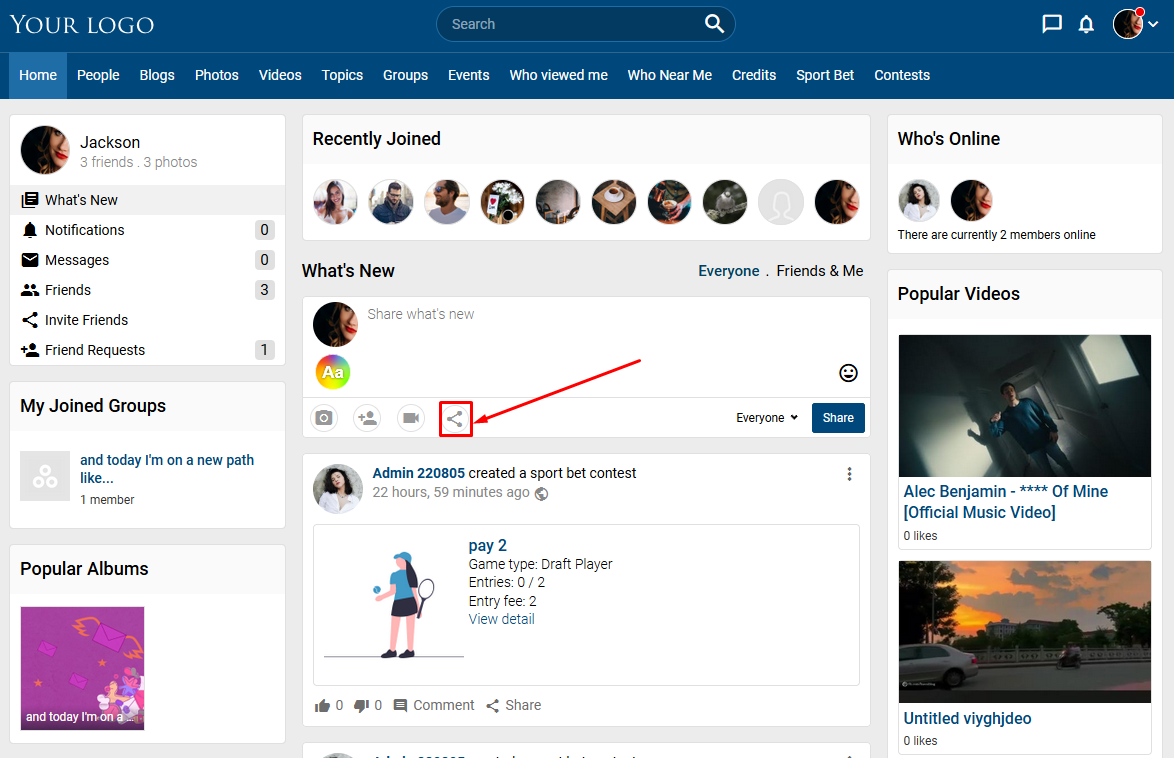This screenshot has height=758, width=1174.
Task: Open the pay 2 contest link
Action: 487,545
